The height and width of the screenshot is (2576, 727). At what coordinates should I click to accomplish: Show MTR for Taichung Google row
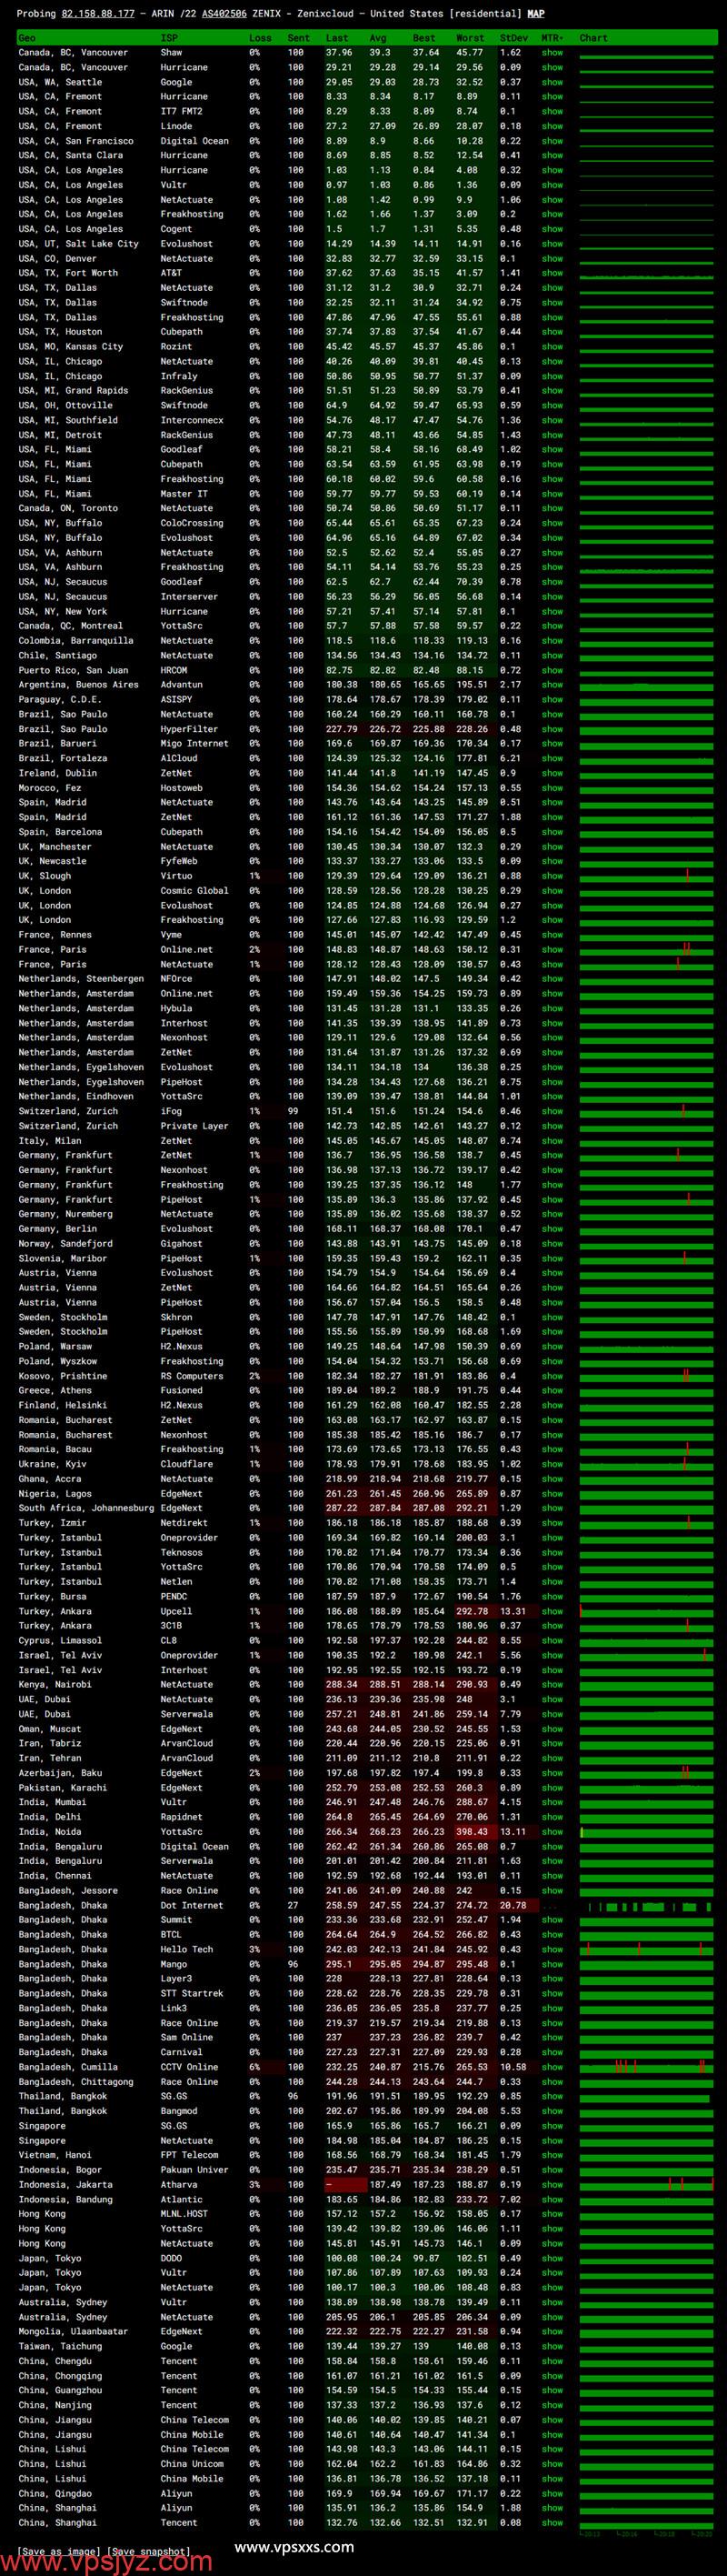(552, 2346)
